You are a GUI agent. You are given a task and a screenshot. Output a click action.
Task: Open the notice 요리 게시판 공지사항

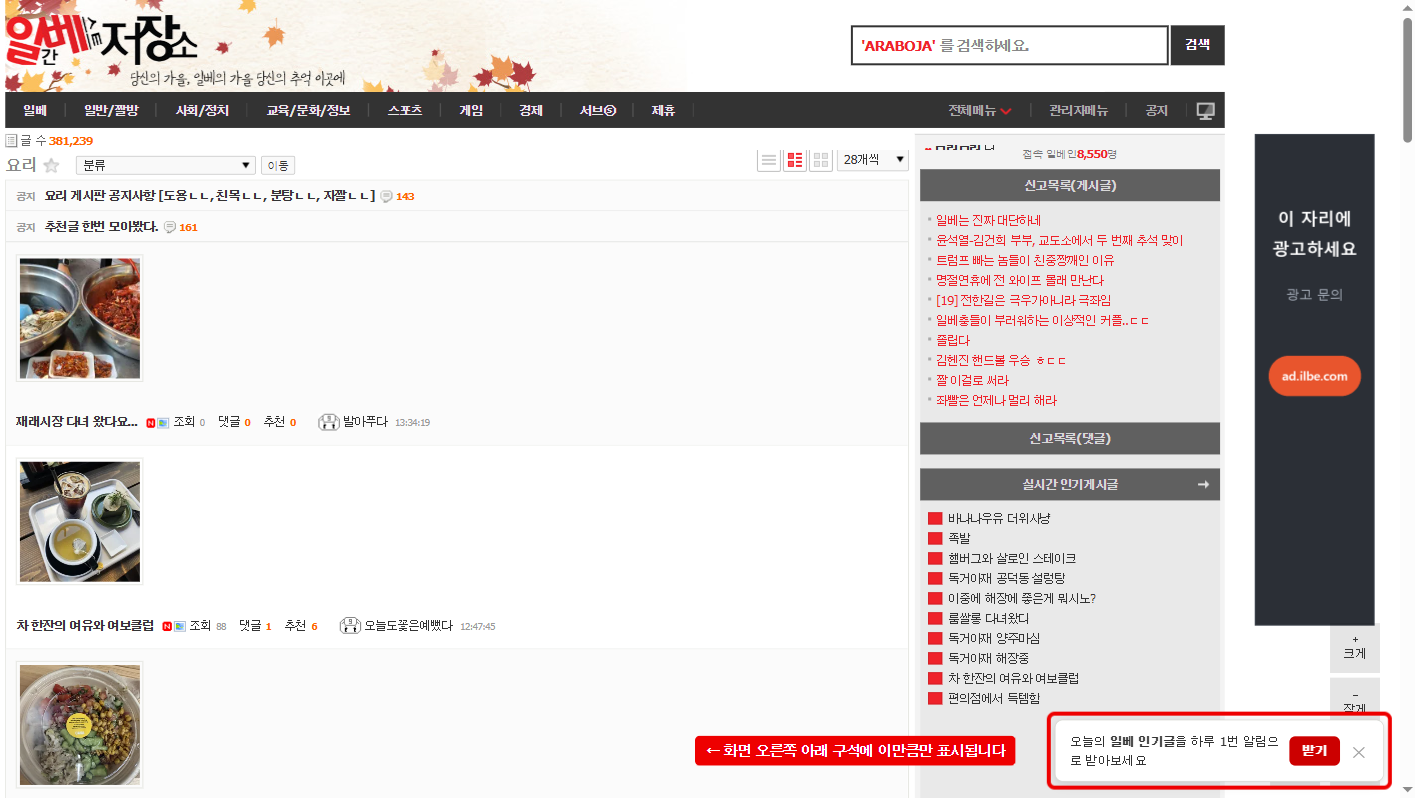[x=210, y=196]
